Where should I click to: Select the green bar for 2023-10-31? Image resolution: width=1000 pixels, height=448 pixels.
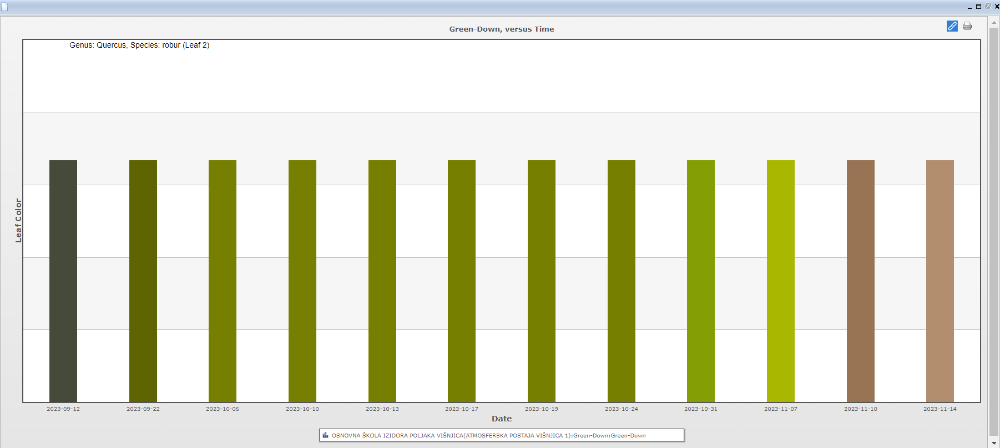pyautogui.click(x=701, y=280)
